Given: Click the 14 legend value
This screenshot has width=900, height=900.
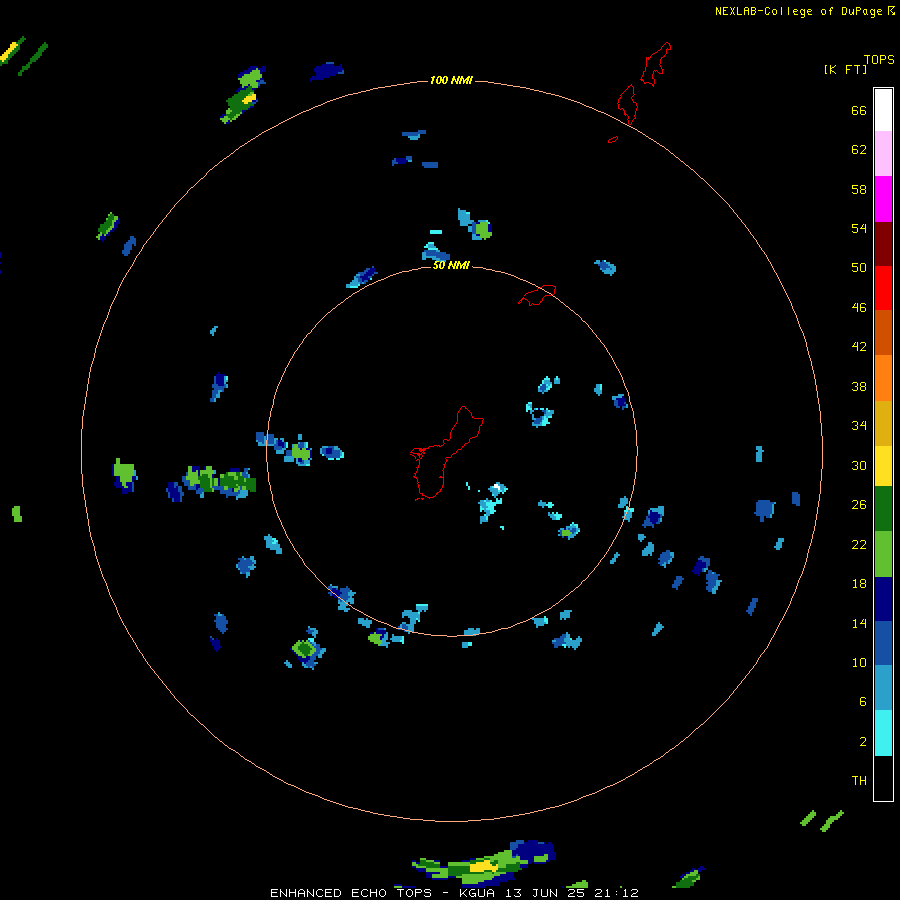Looking at the screenshot, I should coord(859,623).
